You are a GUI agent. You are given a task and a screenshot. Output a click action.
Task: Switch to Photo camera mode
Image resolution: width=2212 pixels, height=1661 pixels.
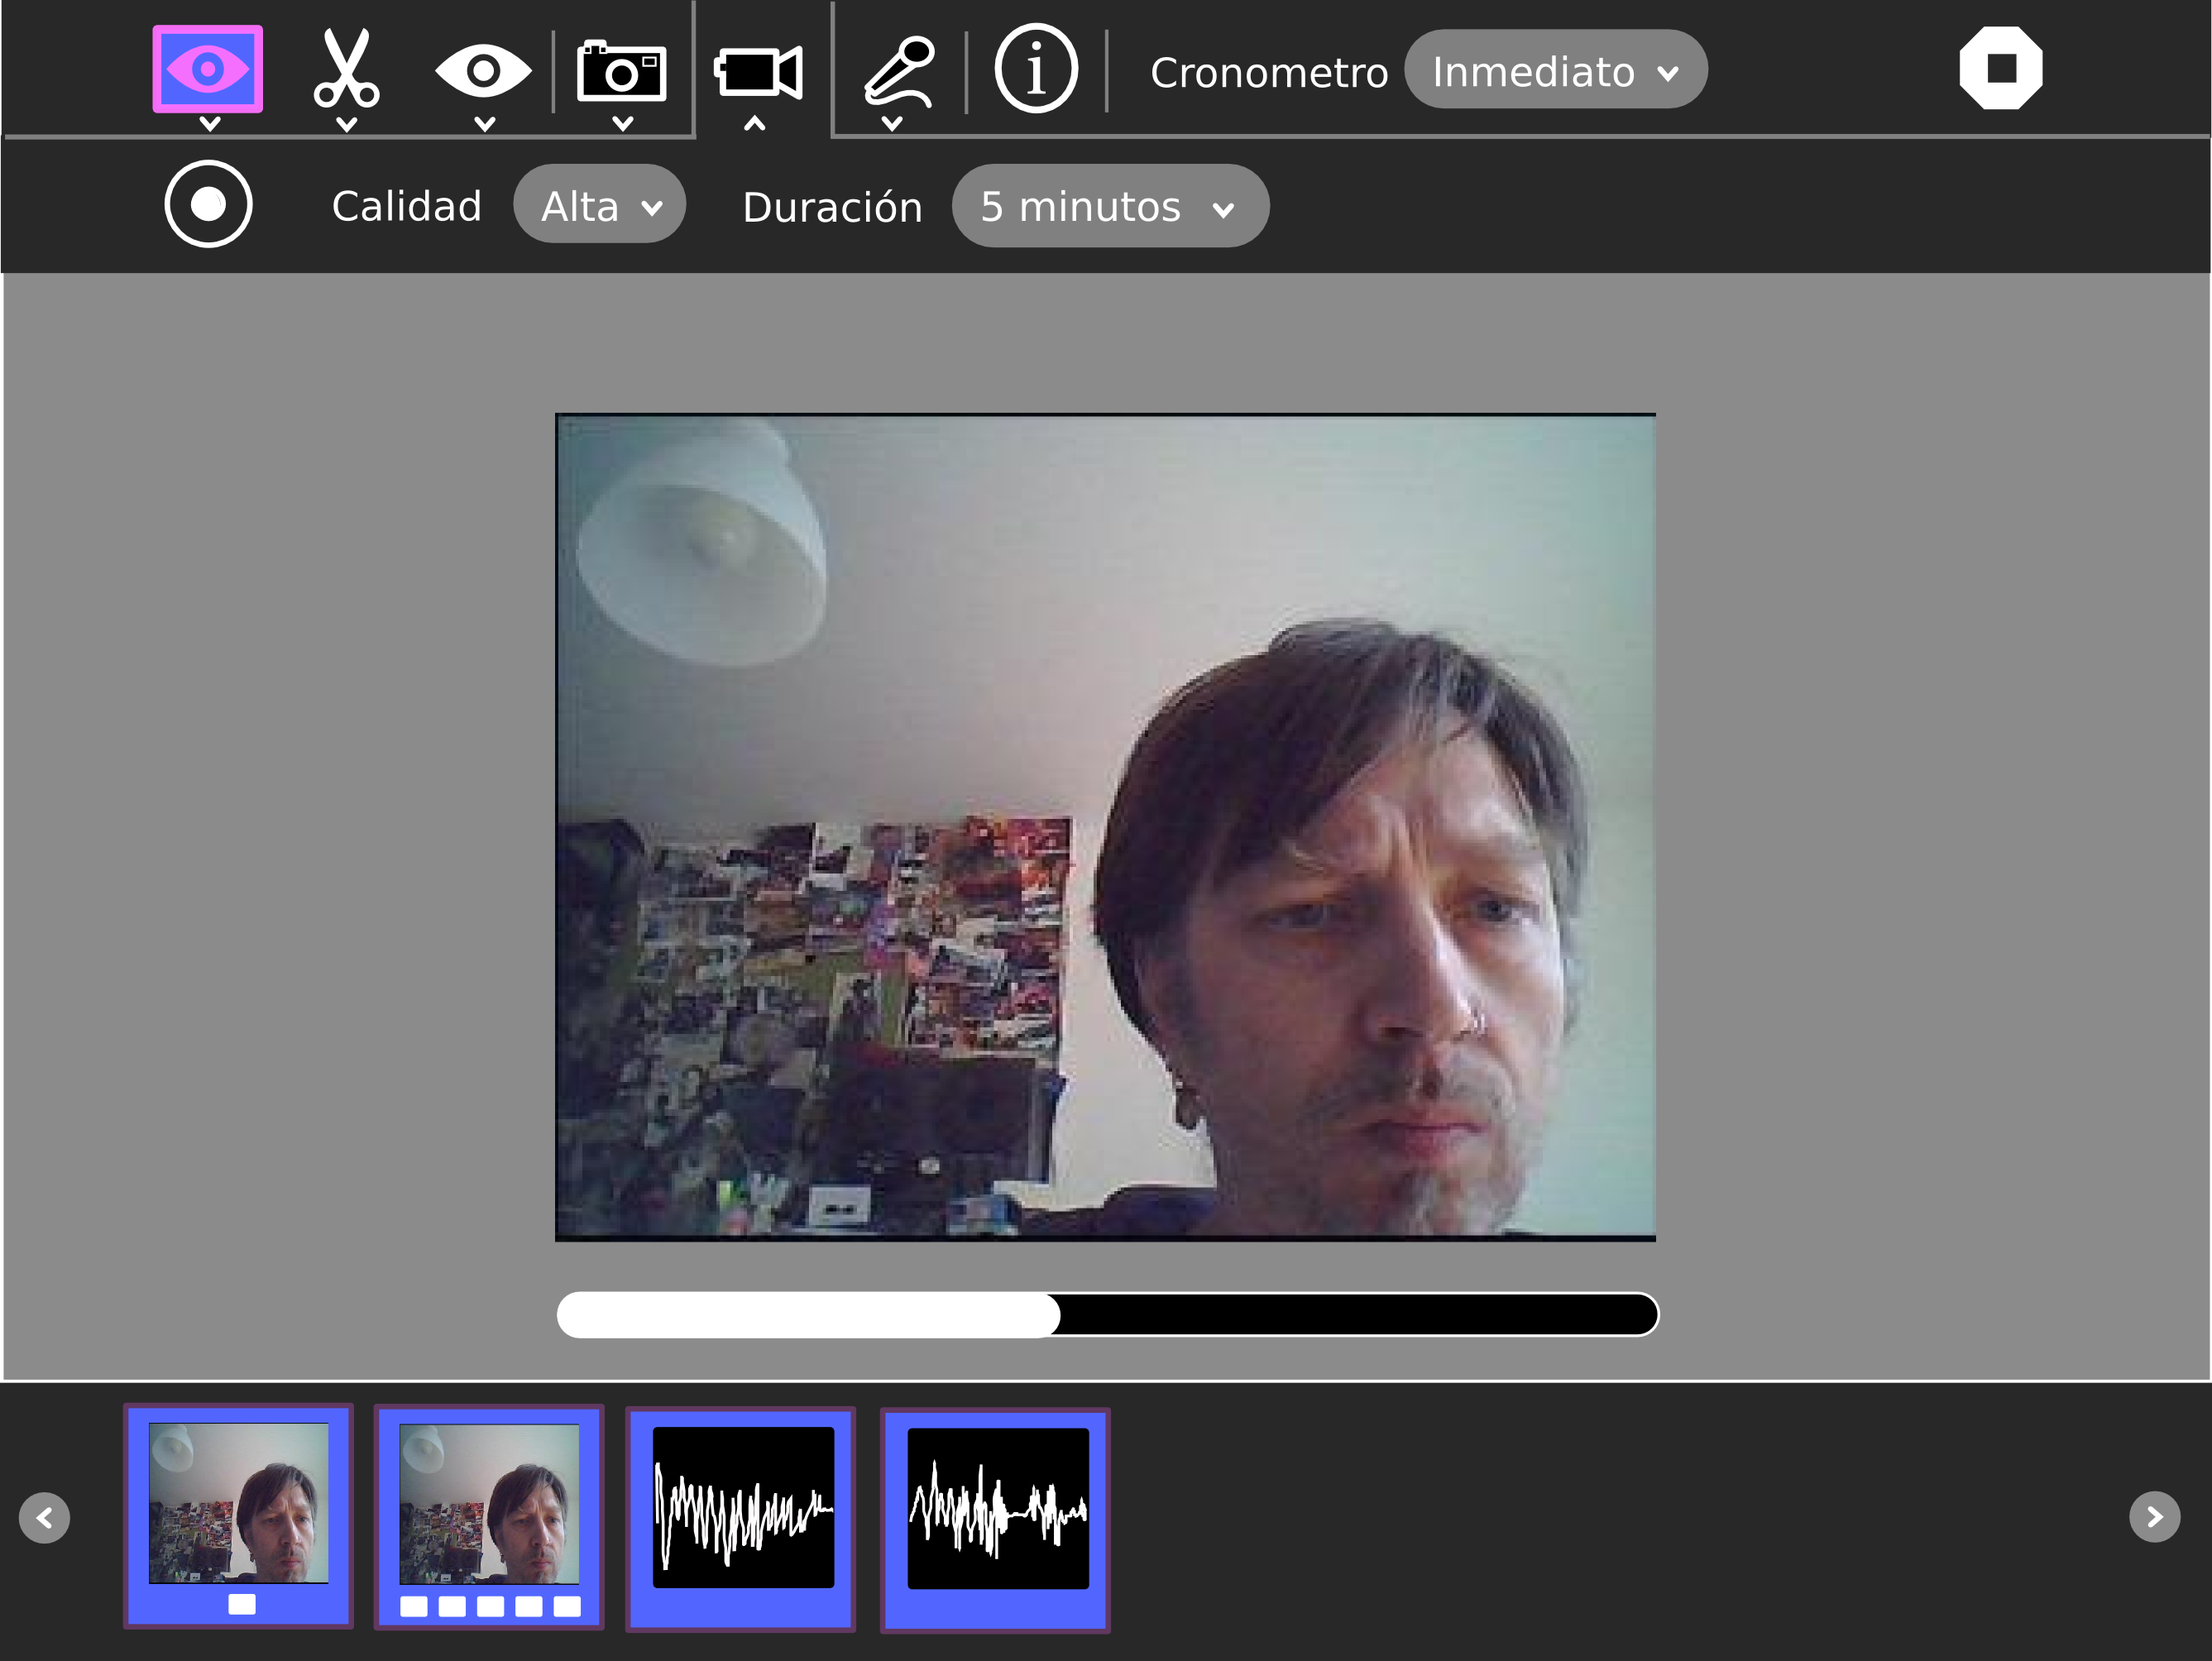pyautogui.click(x=621, y=71)
